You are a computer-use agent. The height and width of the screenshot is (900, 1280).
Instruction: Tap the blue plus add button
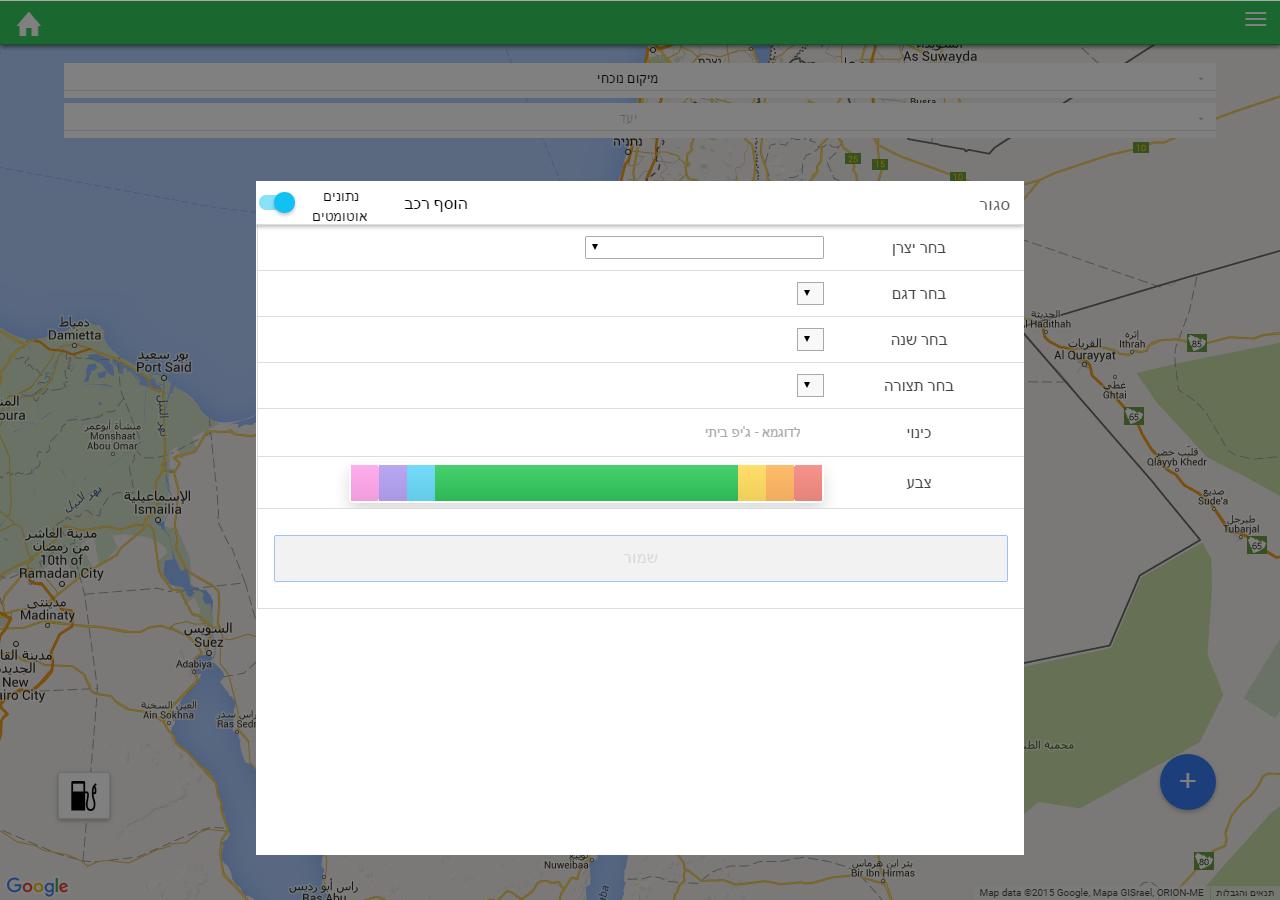[x=1188, y=782]
